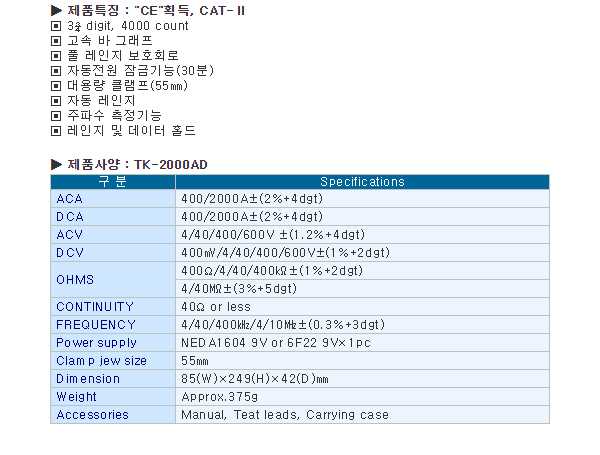Viewport: 600px width, 455px height.
Task: Click the square bullet beside '풀 레인지 보호회로'
Action: 56,56
